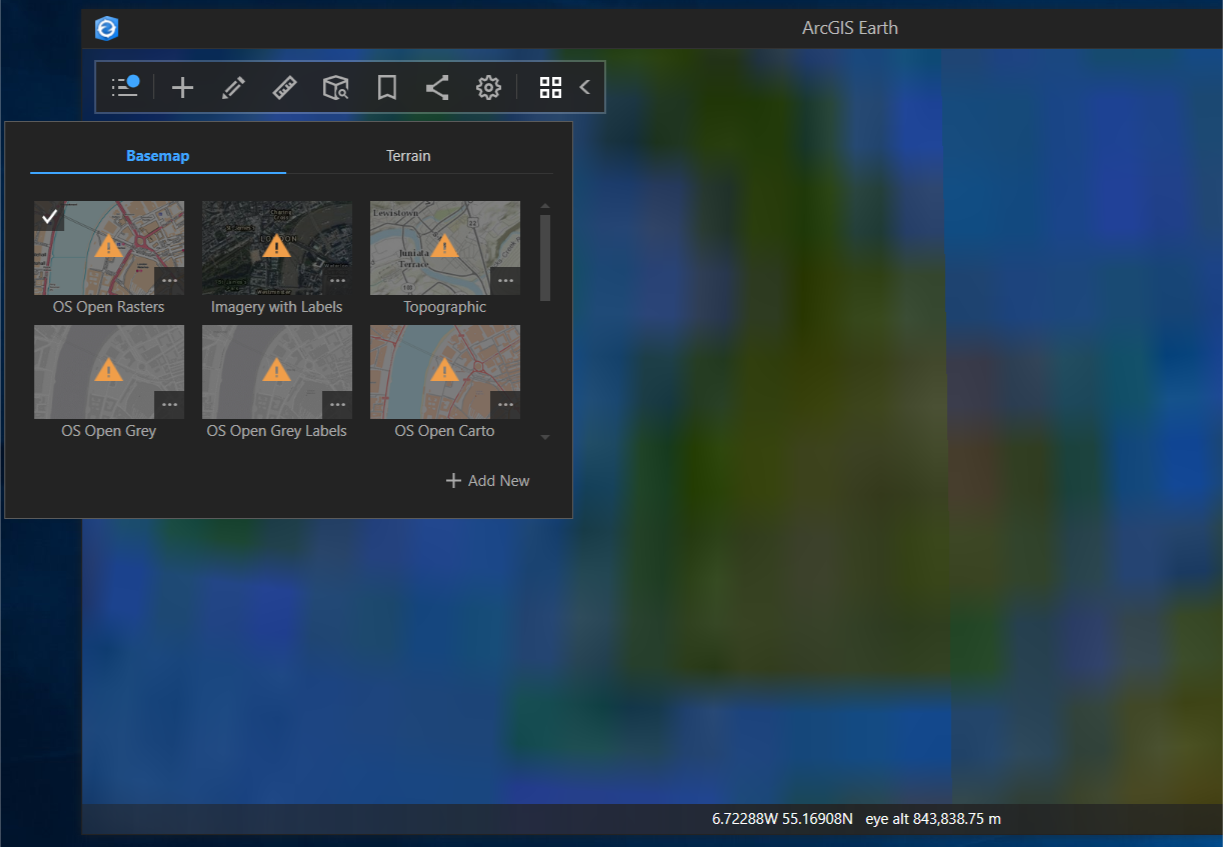Click the gallery scroll down arrow
Screen dimensions: 1223x847
click(545, 437)
